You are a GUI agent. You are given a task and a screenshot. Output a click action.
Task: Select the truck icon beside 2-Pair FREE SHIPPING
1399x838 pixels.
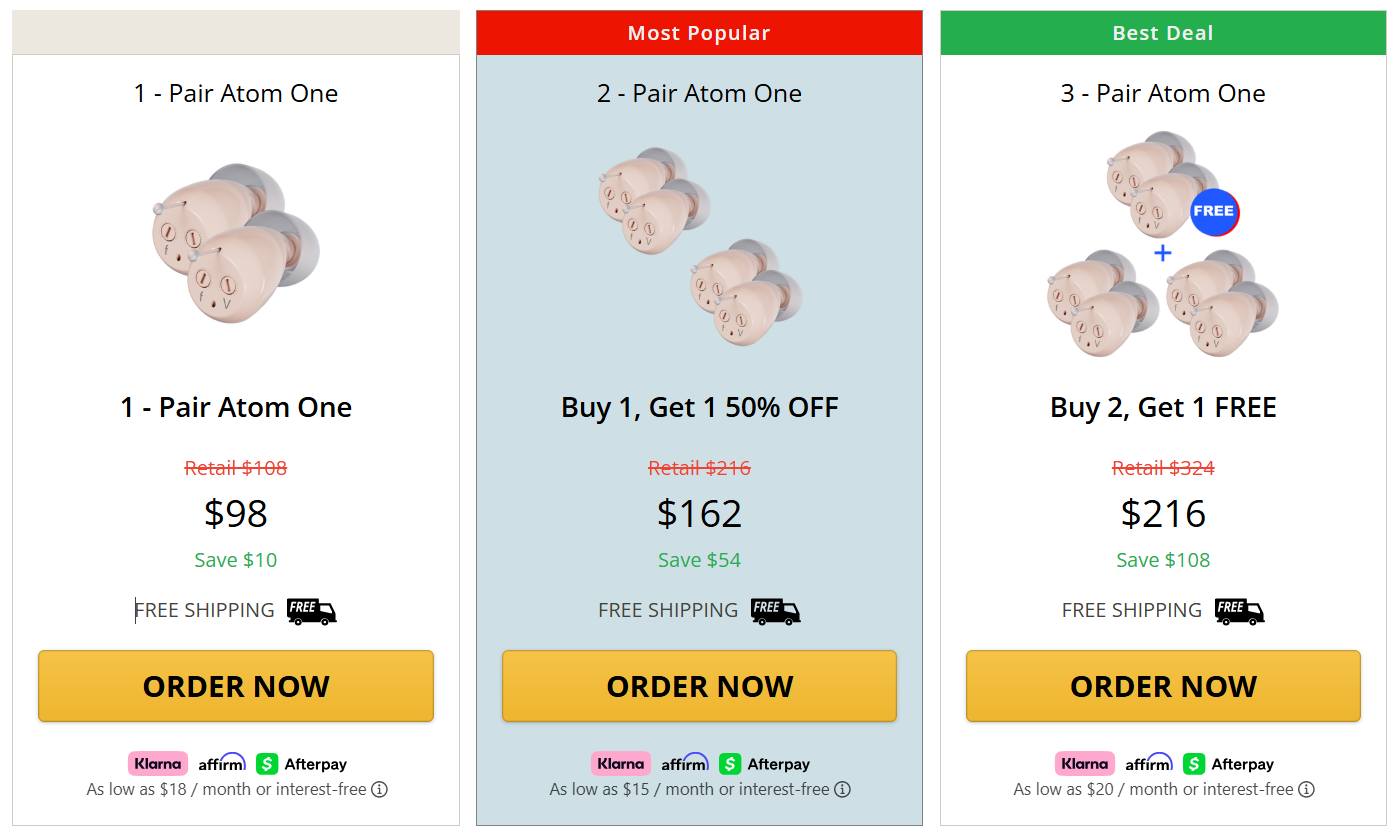775,611
